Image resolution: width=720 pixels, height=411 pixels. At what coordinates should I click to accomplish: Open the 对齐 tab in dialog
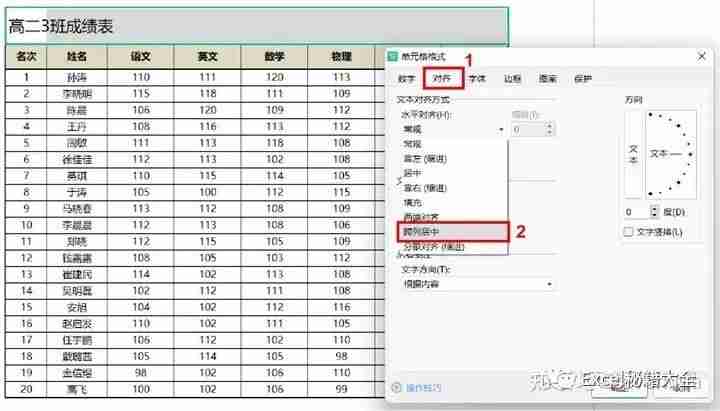pos(442,79)
